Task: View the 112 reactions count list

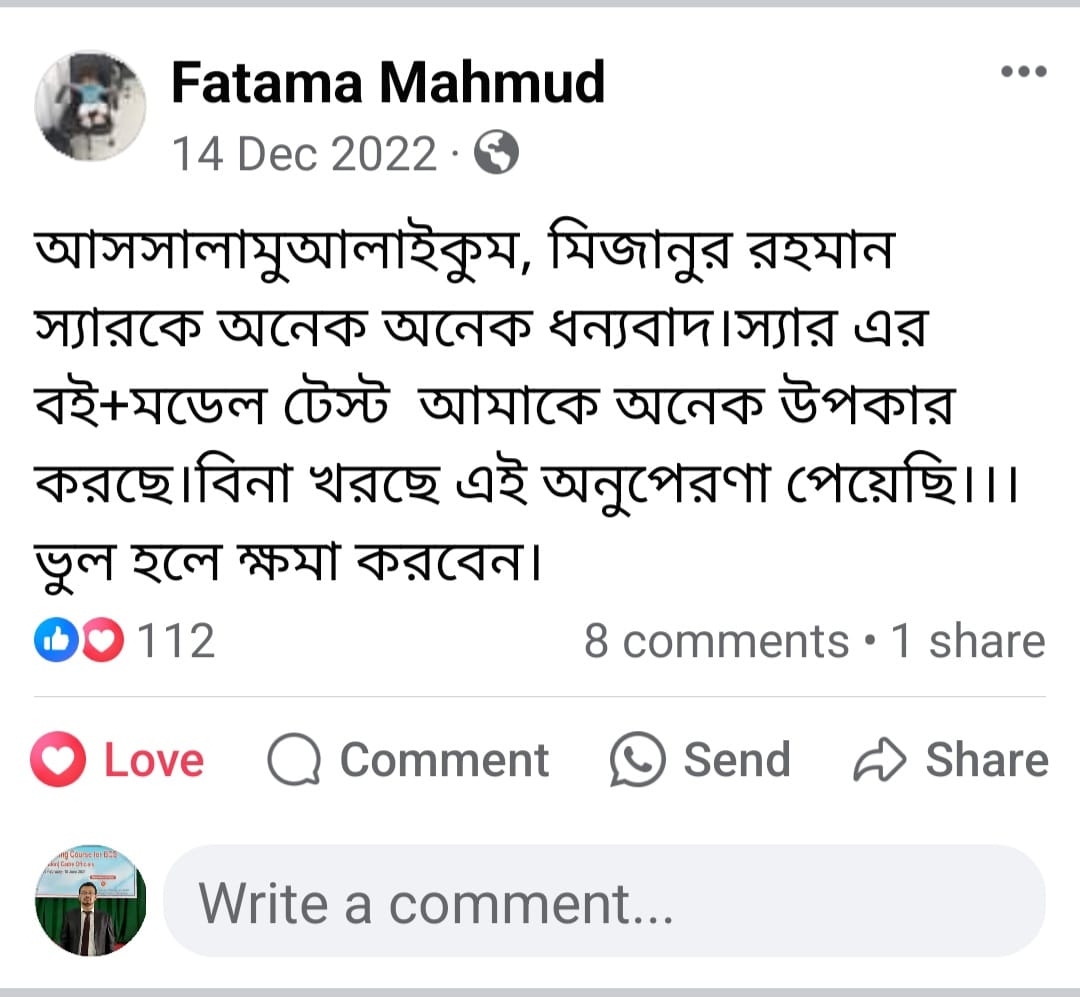Action: pyautogui.click(x=175, y=641)
